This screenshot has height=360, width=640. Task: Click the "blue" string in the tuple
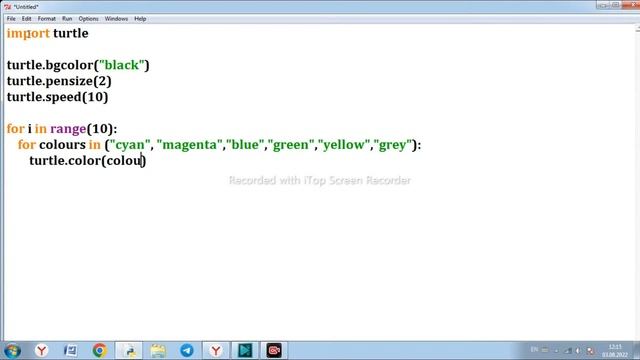(245, 144)
